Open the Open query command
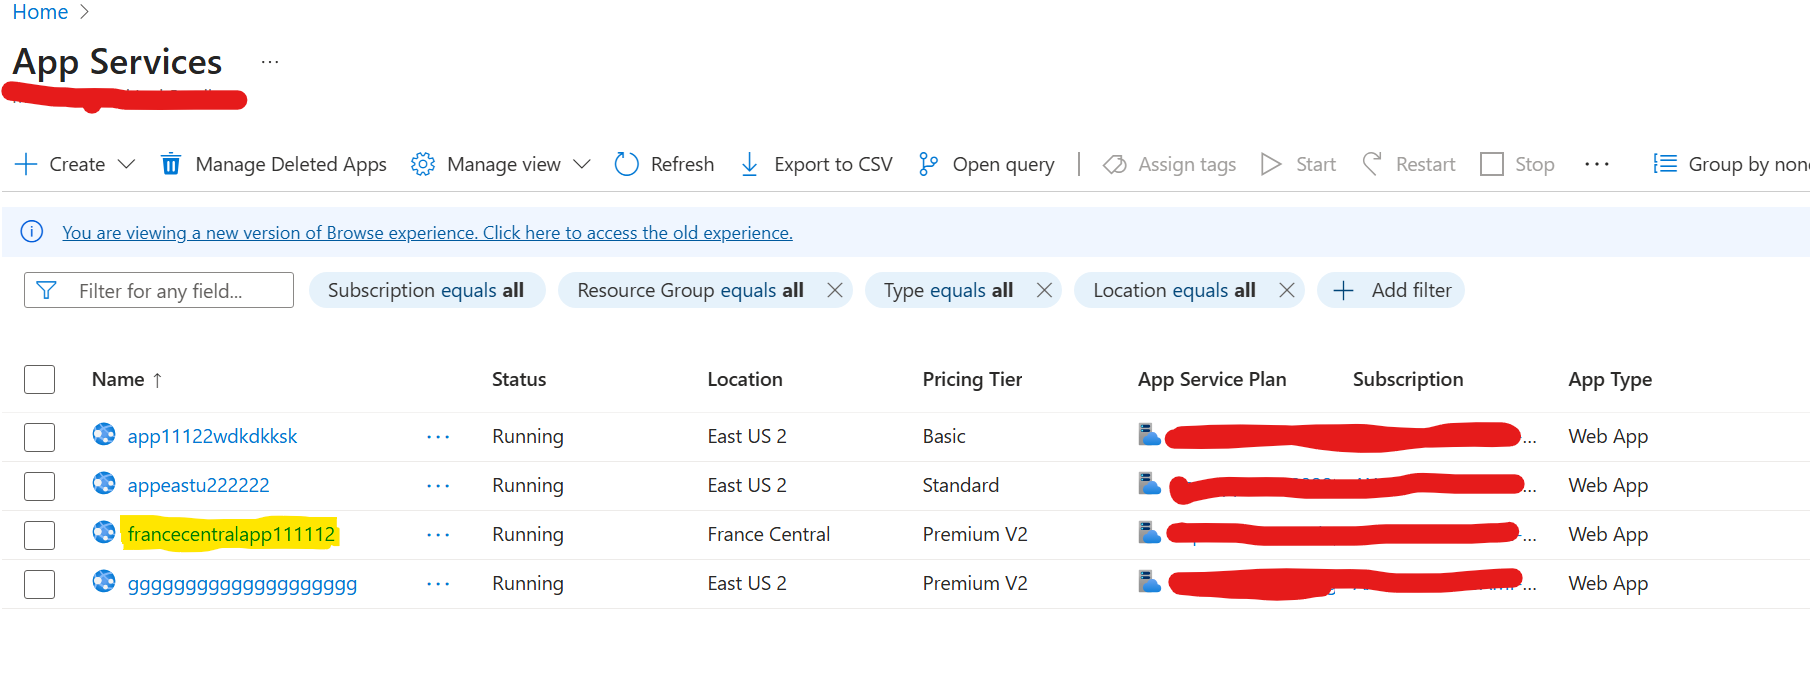The height and width of the screenshot is (694, 1810). 1003,164
